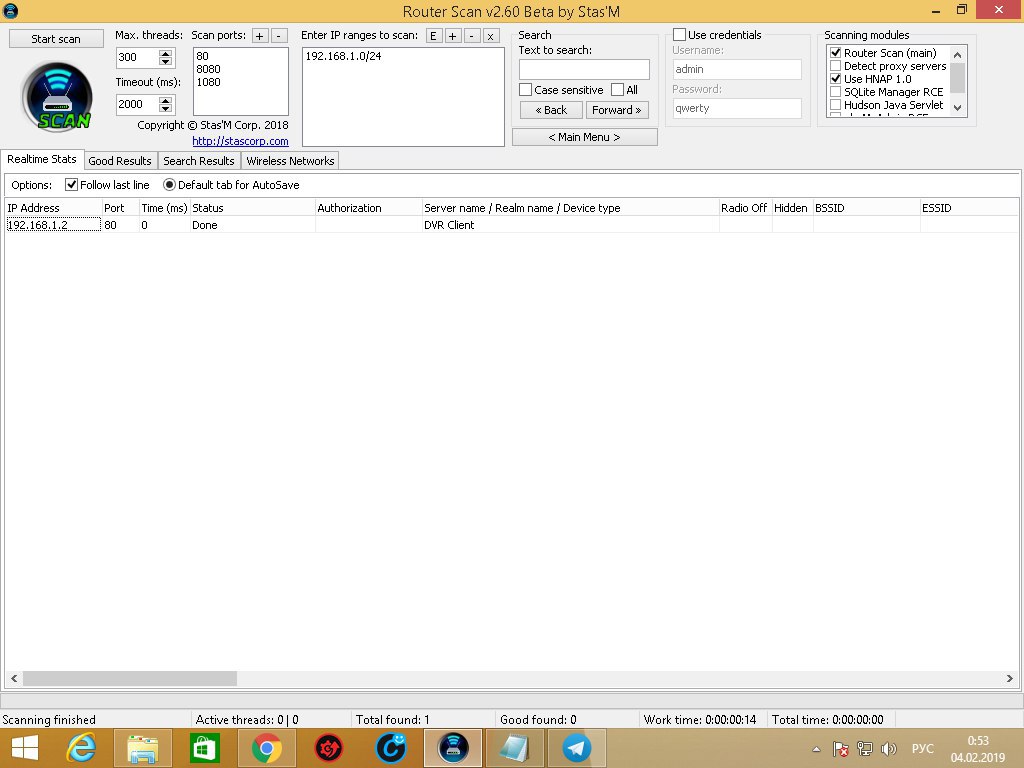Switch to Good Results tab

(x=120, y=161)
